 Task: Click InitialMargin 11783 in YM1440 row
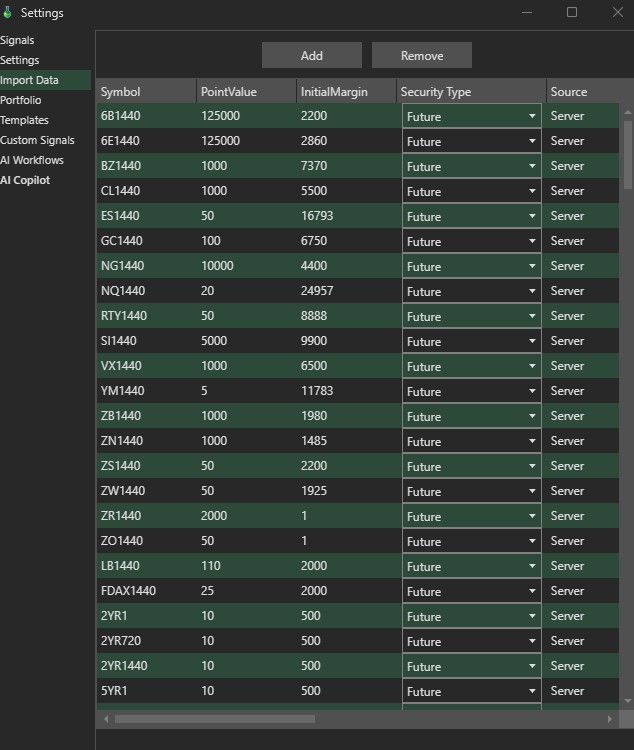pyautogui.click(x=317, y=391)
